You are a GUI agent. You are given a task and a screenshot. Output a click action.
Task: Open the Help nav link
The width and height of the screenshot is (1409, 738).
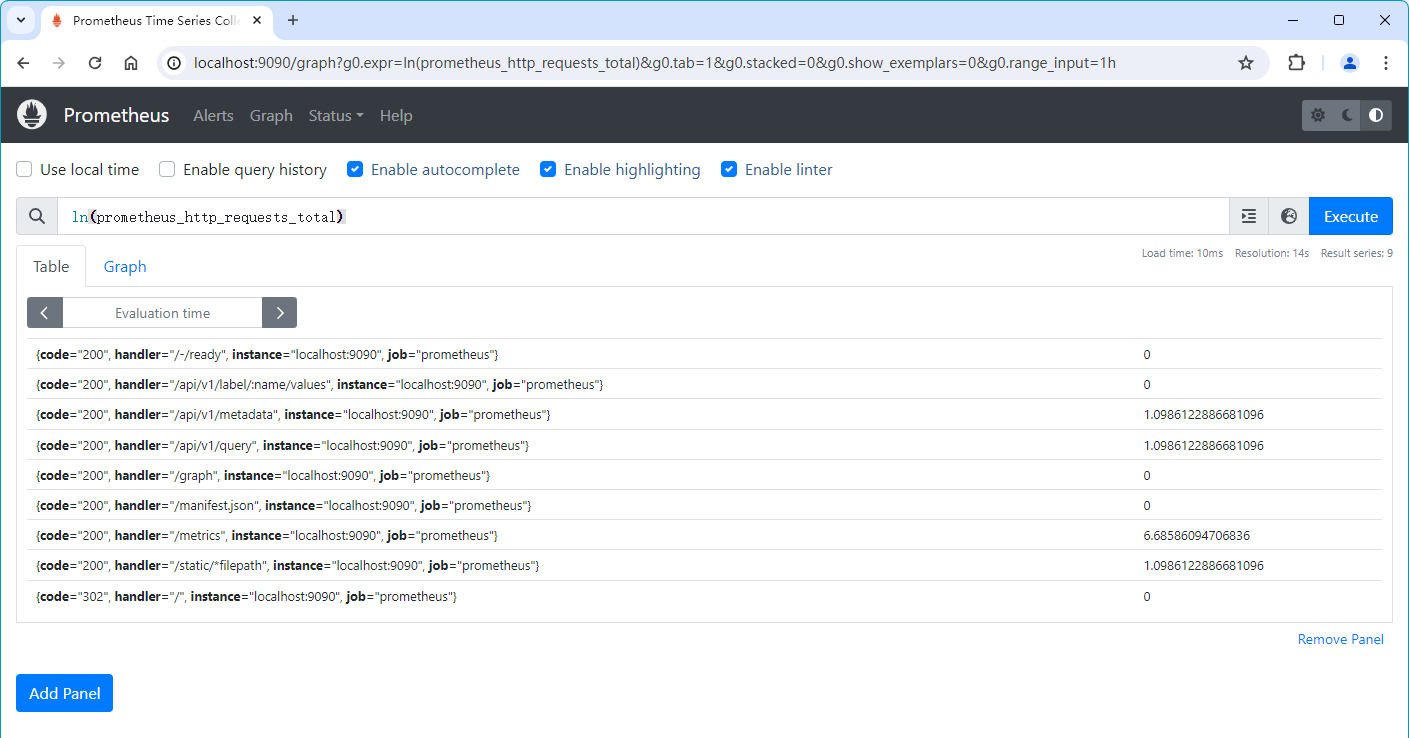(396, 115)
